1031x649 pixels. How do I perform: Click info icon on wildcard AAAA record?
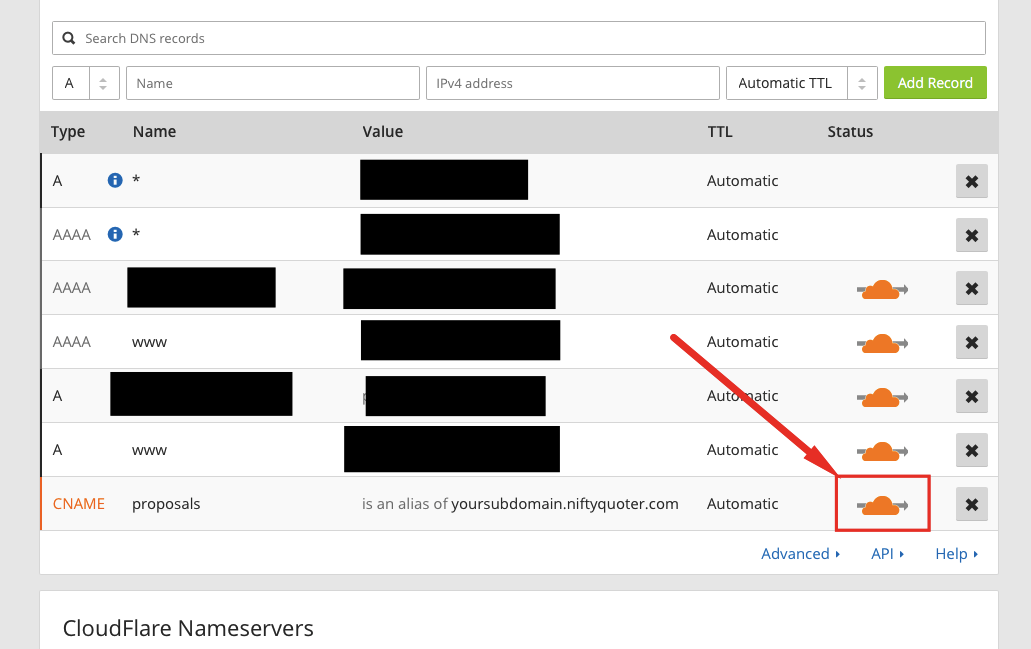point(115,235)
